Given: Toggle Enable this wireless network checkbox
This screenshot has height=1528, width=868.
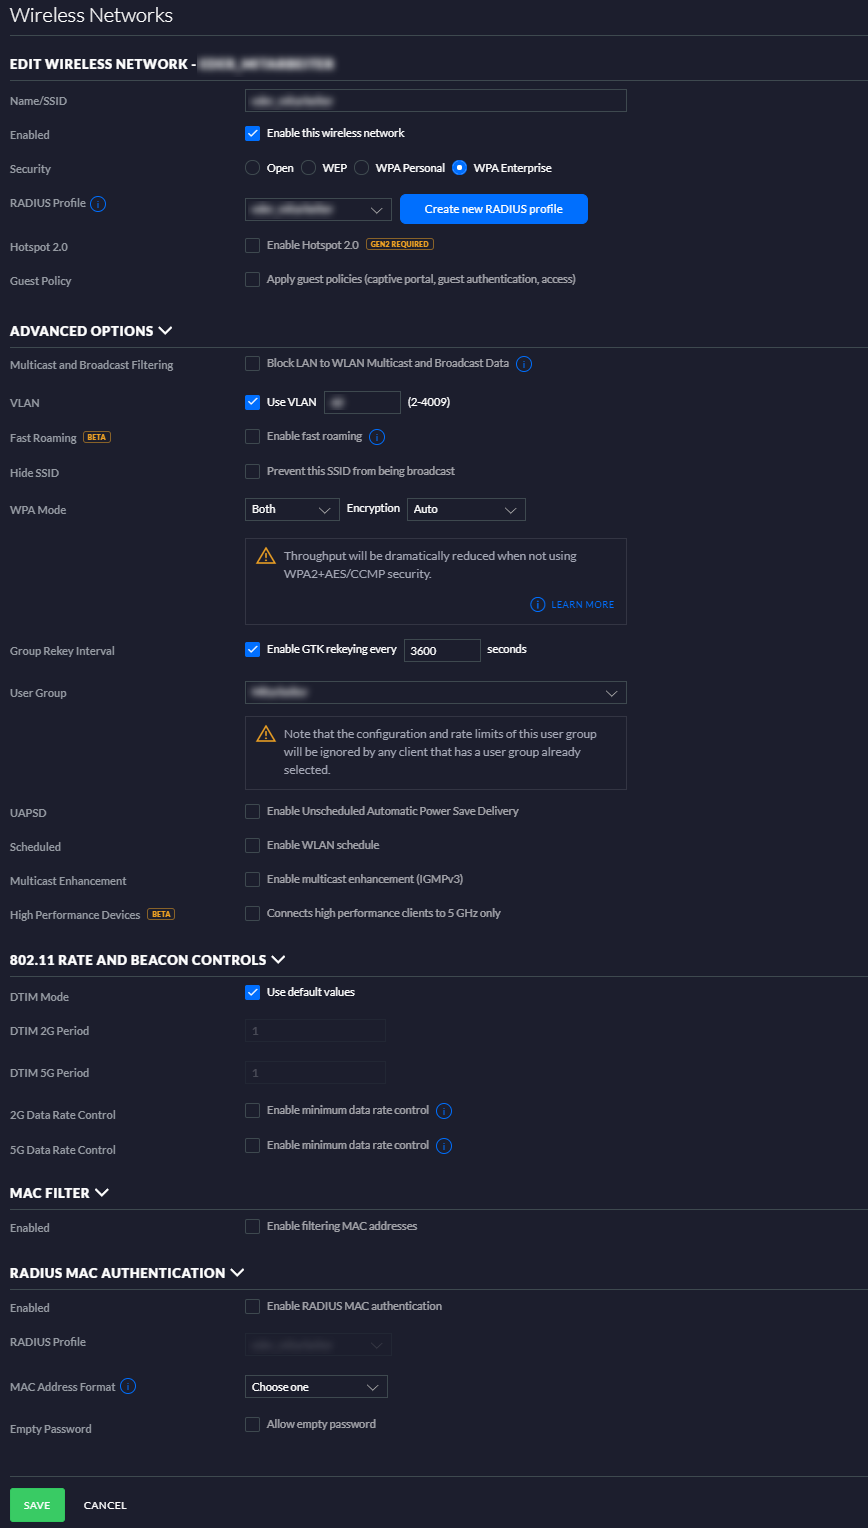Looking at the screenshot, I should tap(253, 133).
